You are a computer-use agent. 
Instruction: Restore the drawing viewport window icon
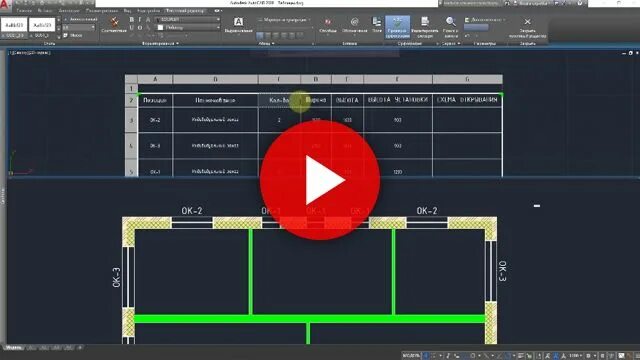(x=631, y=53)
